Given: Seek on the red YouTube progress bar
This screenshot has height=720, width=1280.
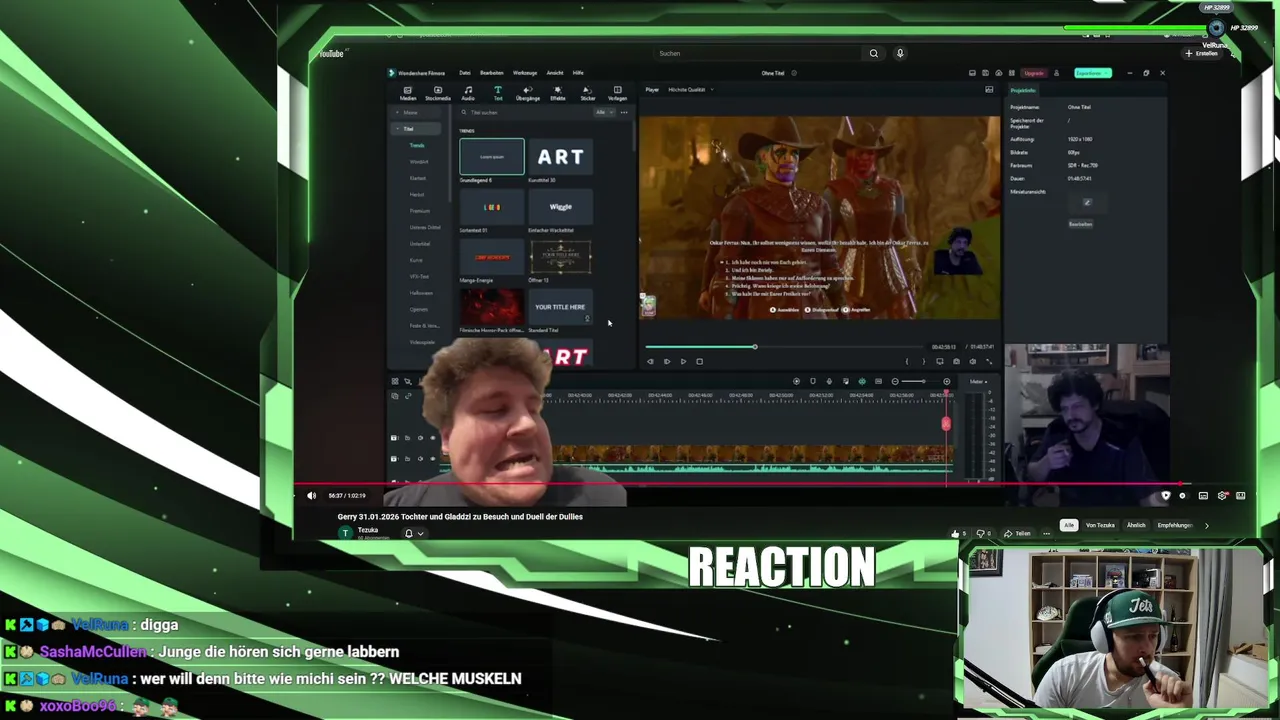Looking at the screenshot, I should pyautogui.click(x=735, y=485).
